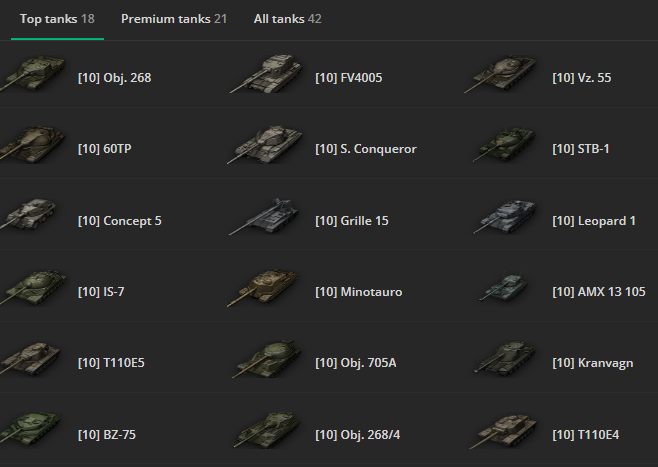Screen dimensions: 658x467
Task: Select the "[10] IS-7" label
Action: tap(101, 292)
